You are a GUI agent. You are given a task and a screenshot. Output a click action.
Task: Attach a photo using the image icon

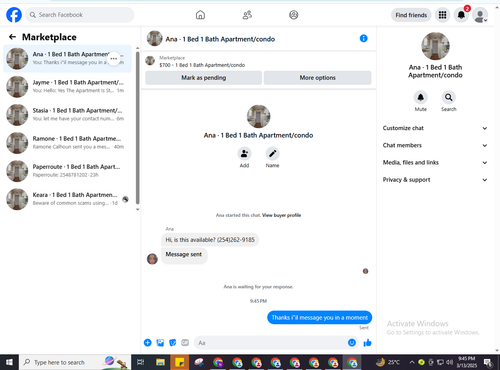coord(160,343)
